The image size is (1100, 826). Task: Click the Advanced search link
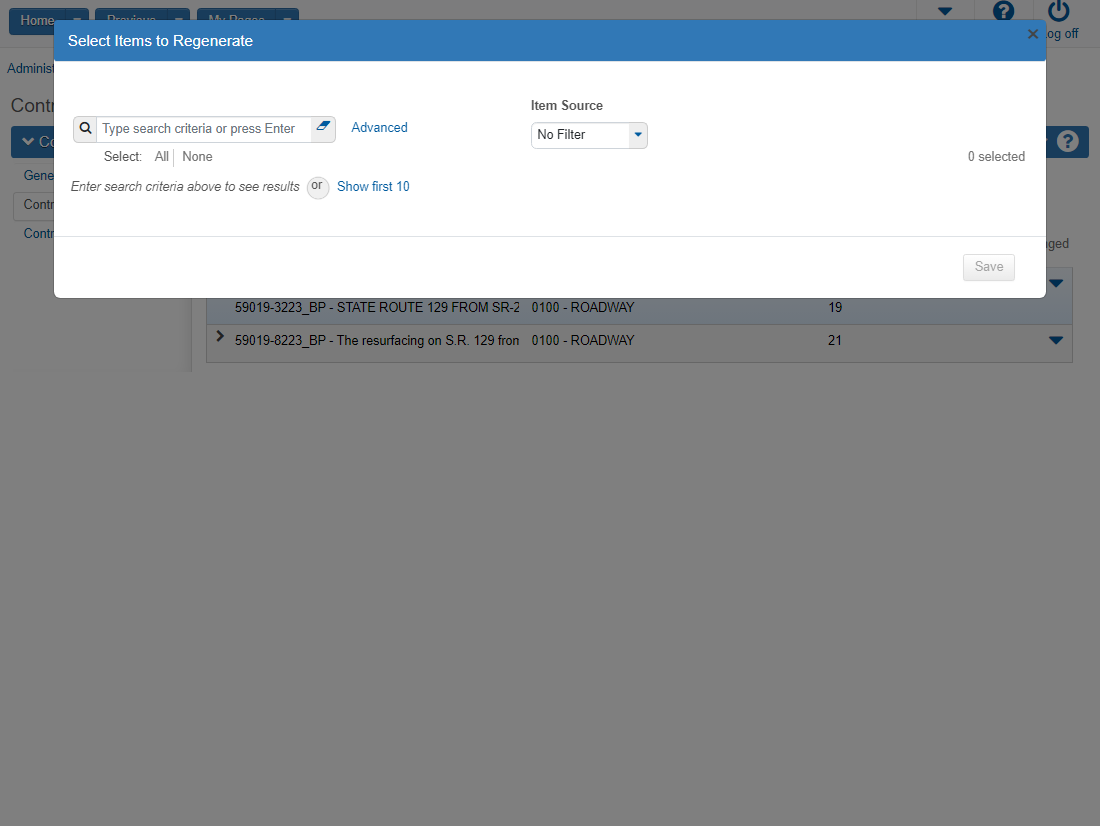tap(379, 128)
